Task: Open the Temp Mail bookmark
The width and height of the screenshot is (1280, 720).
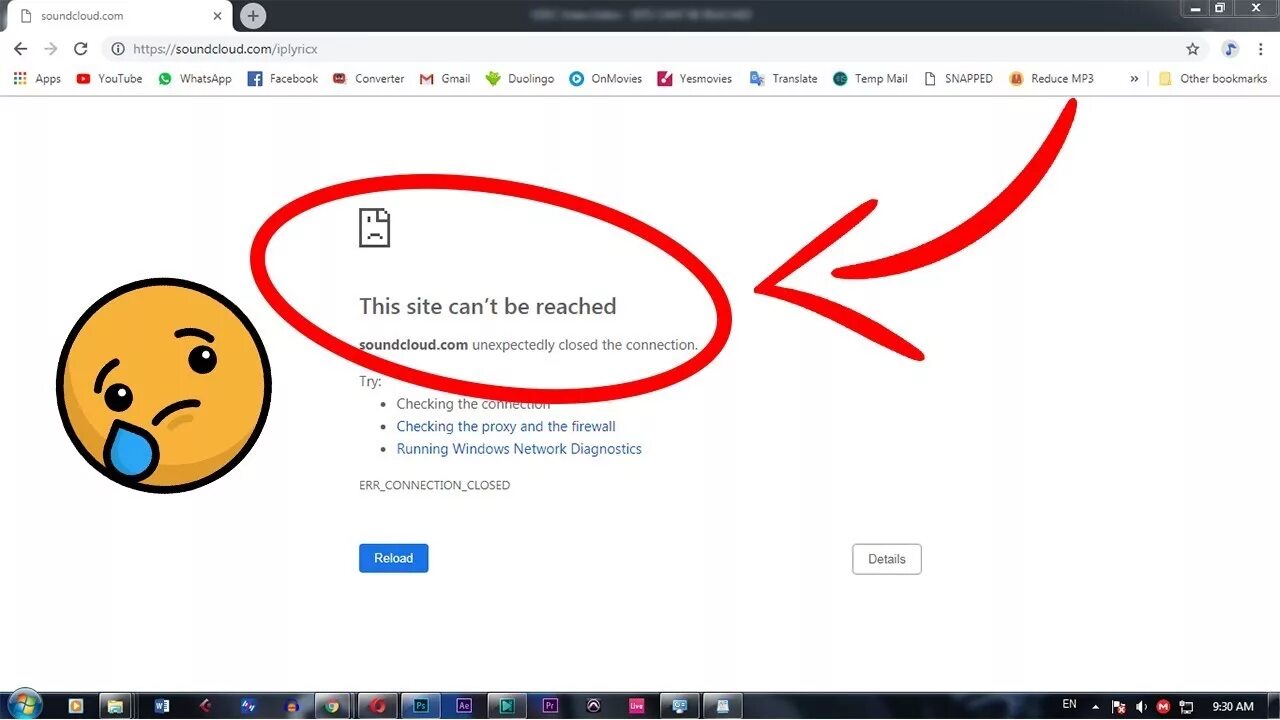Action: point(870,79)
